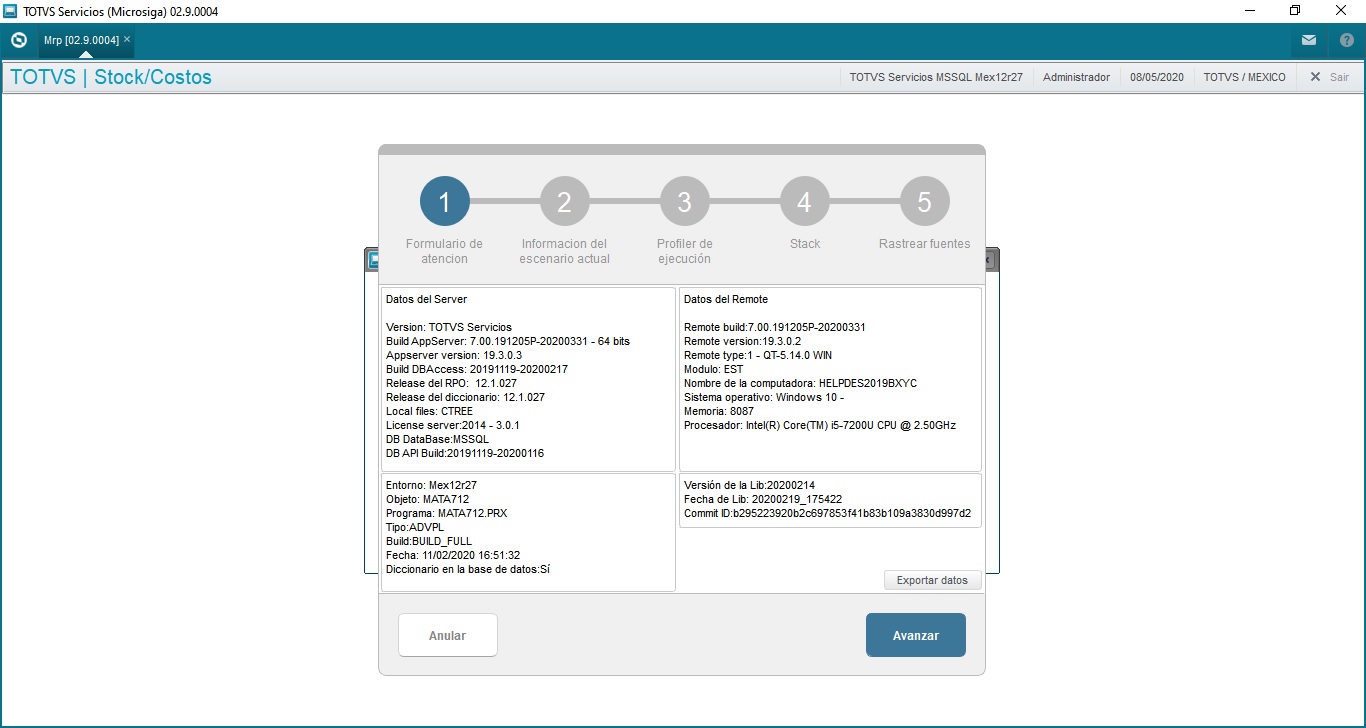Click the Remote type line
The width and height of the screenshot is (1366, 728).
(758, 355)
